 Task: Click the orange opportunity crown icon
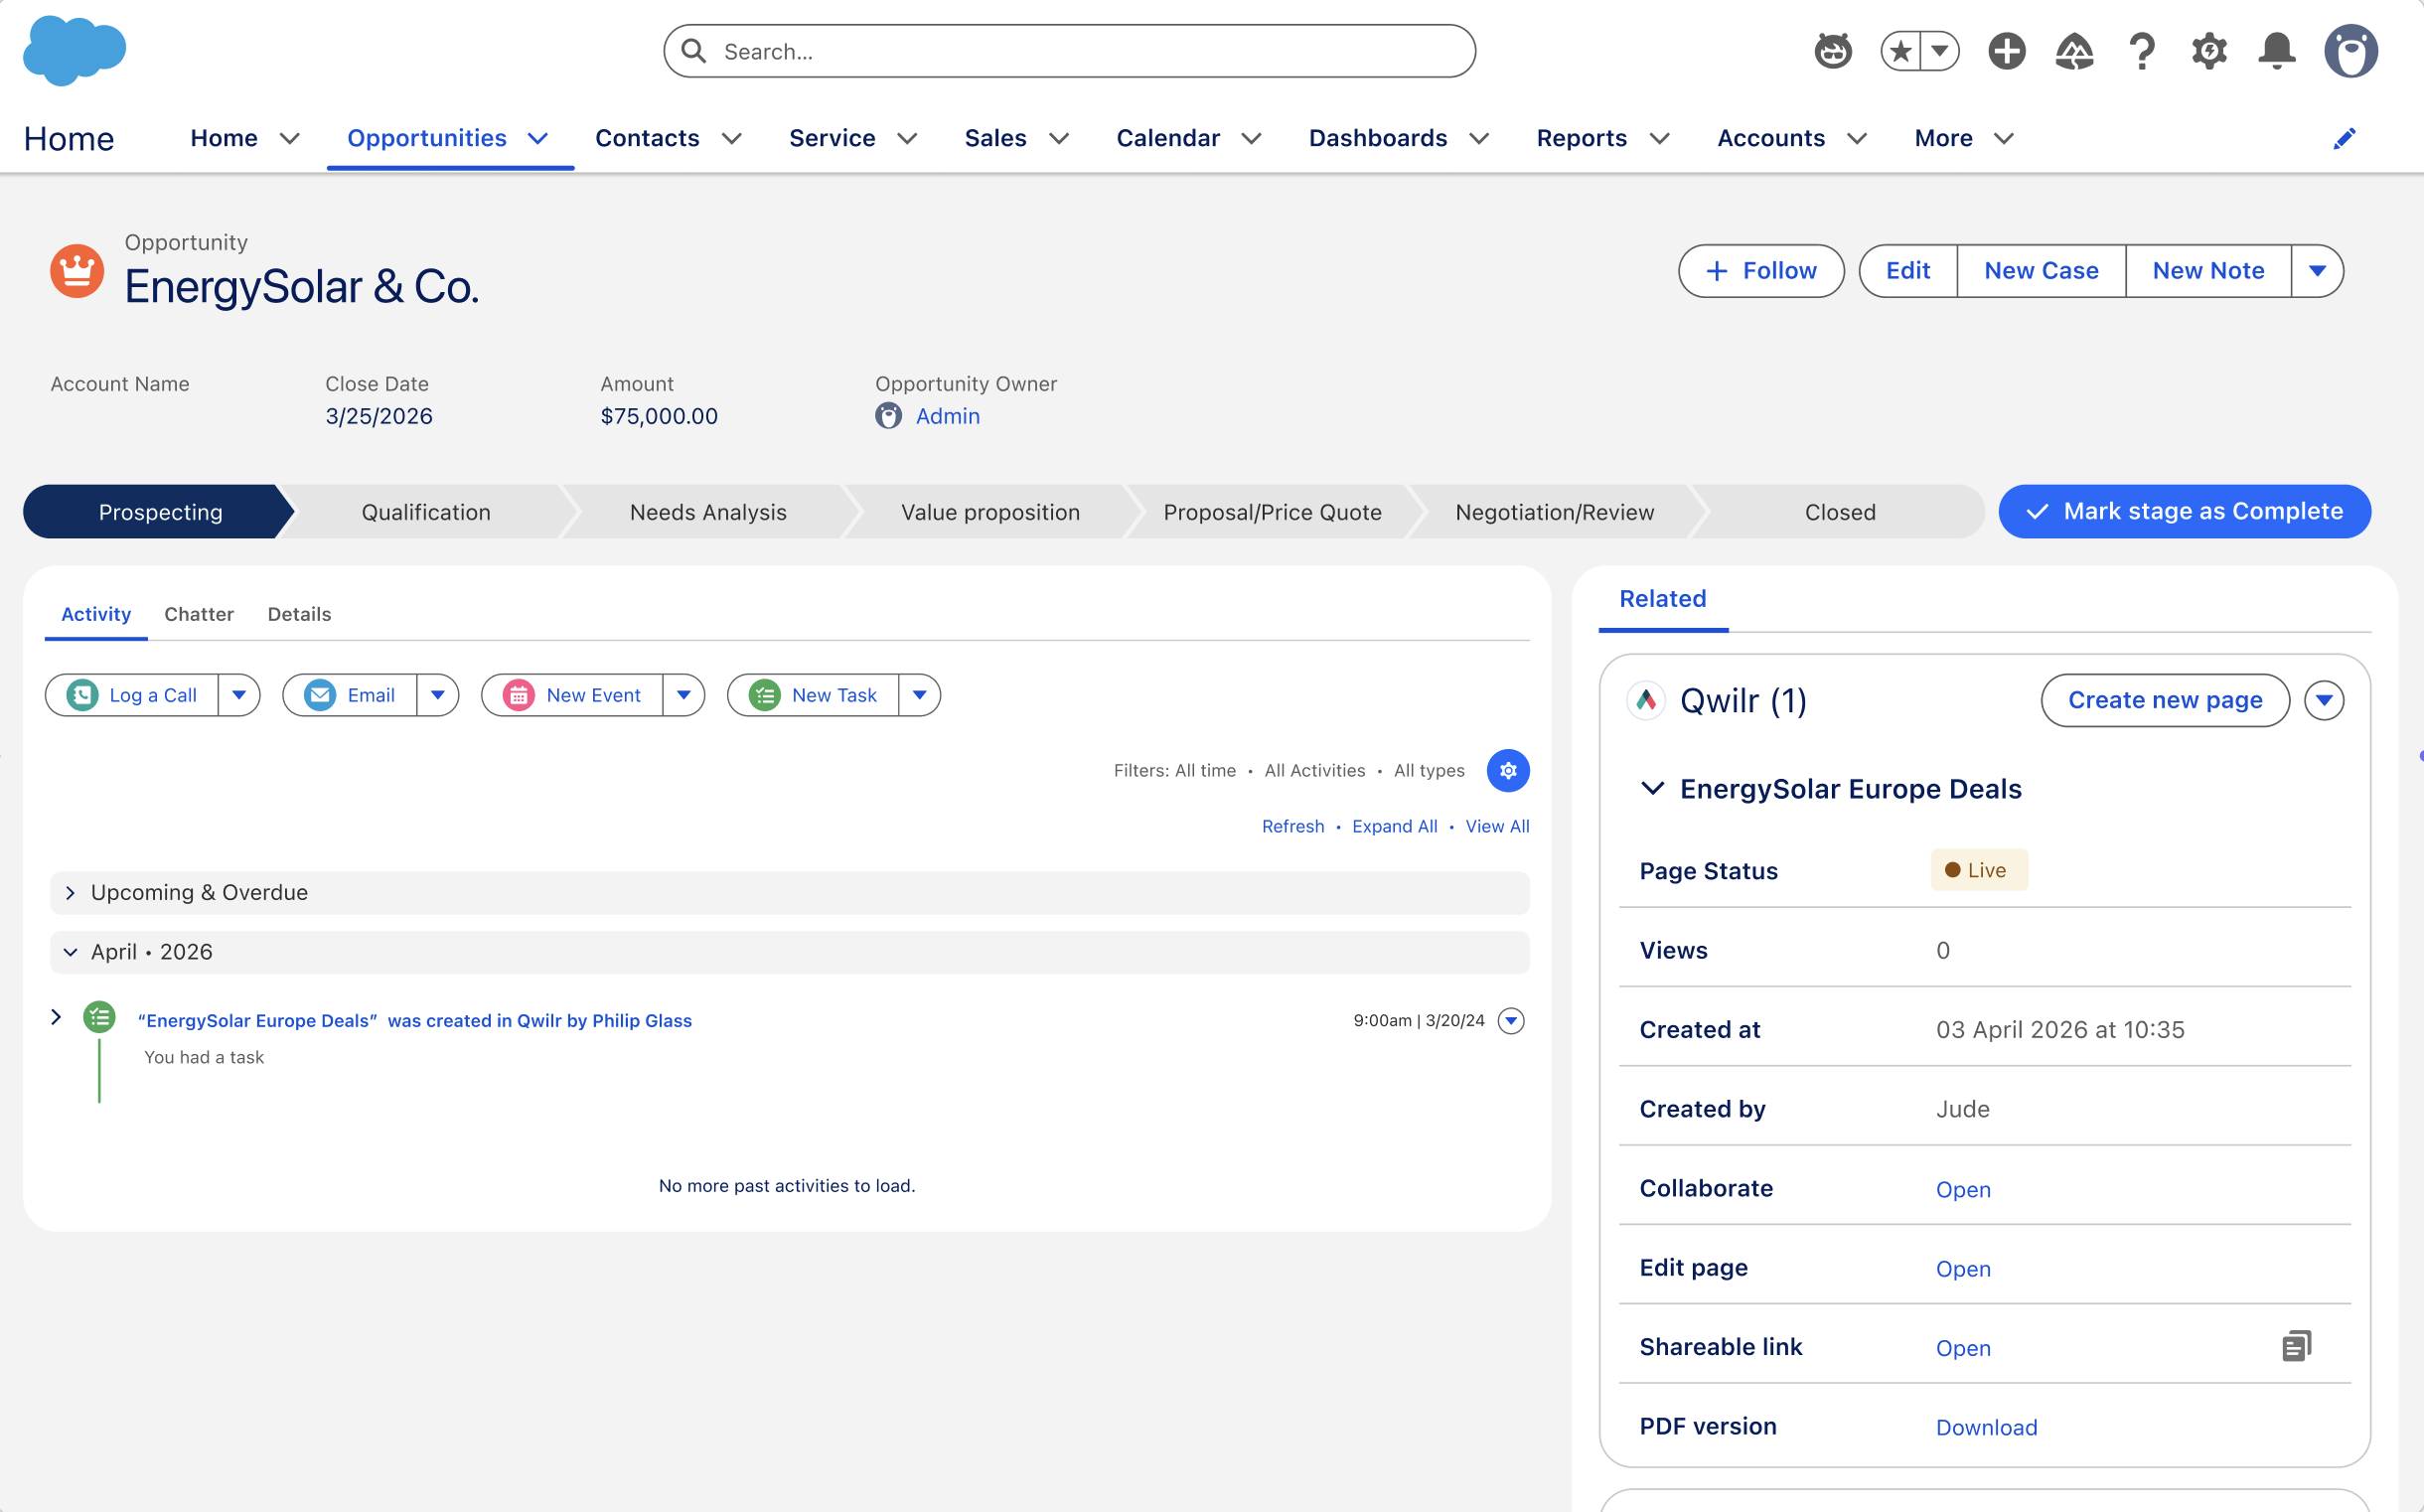77,271
